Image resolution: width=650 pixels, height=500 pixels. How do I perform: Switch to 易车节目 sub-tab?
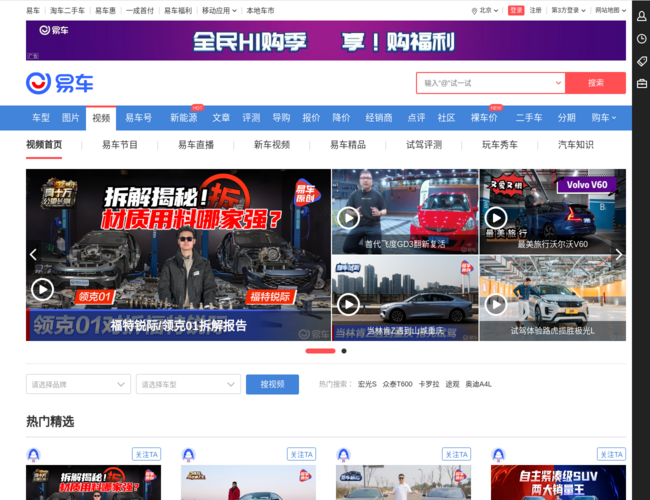coord(120,145)
